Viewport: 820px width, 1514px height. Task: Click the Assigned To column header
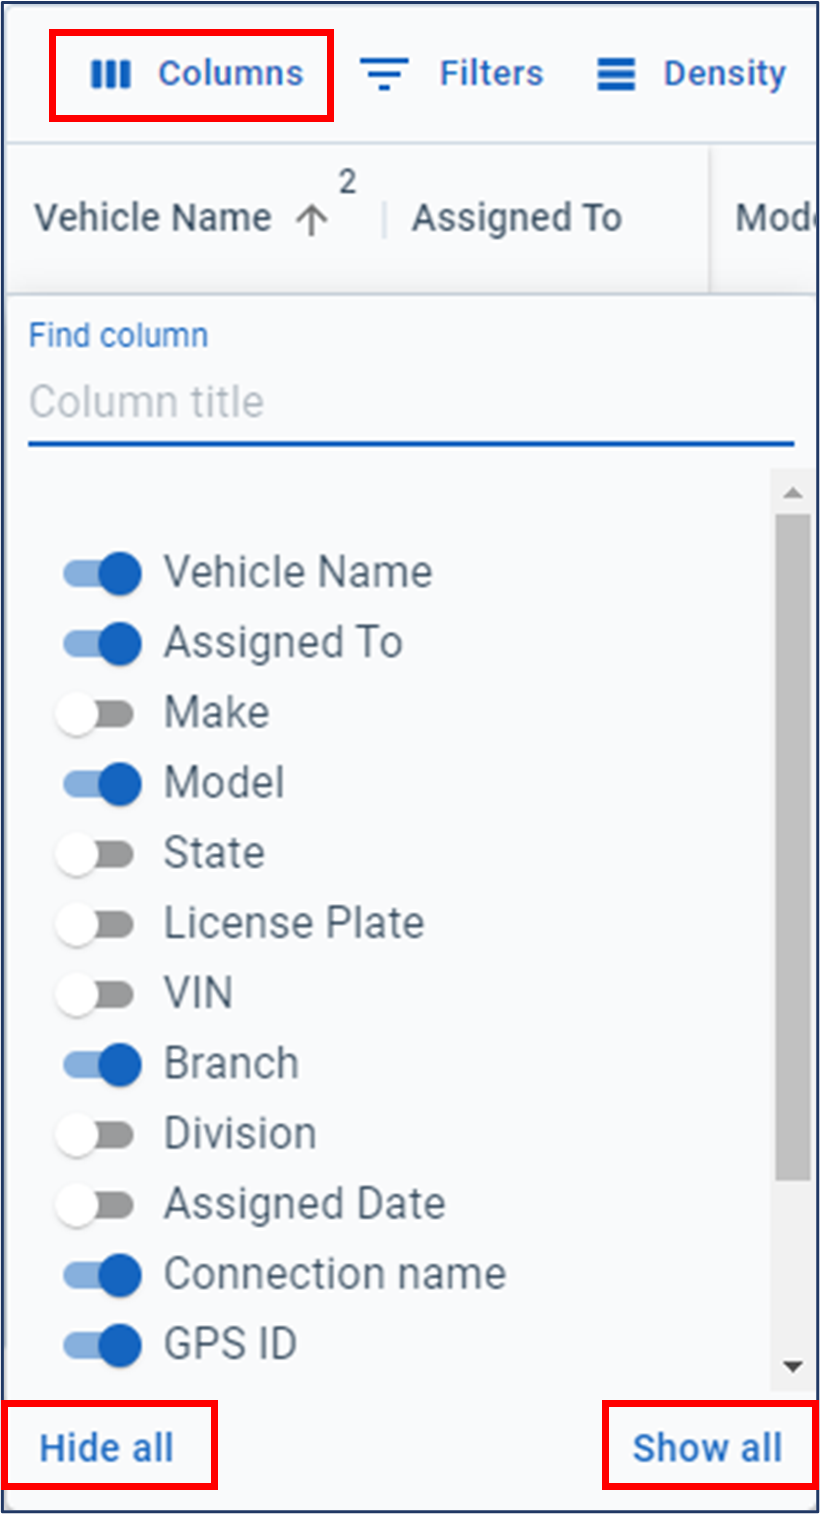coord(517,217)
